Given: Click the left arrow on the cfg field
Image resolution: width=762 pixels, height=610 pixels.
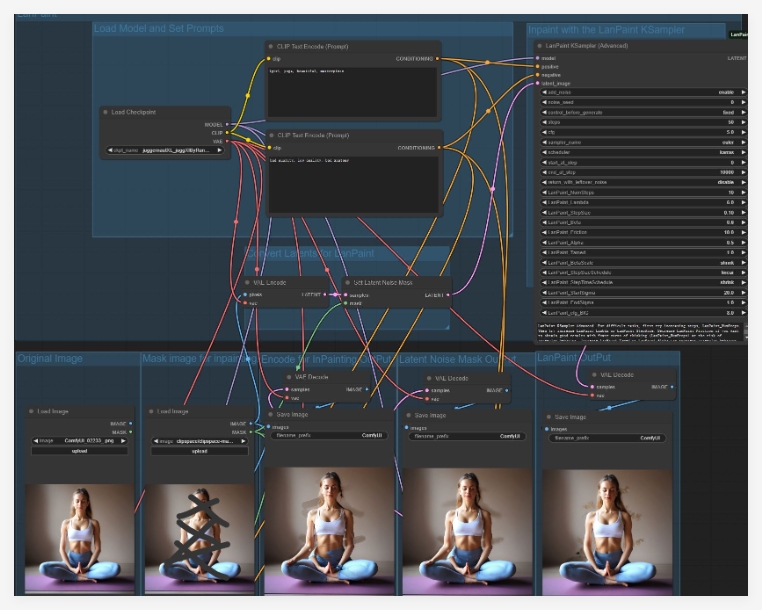Looking at the screenshot, I should click(x=542, y=132).
